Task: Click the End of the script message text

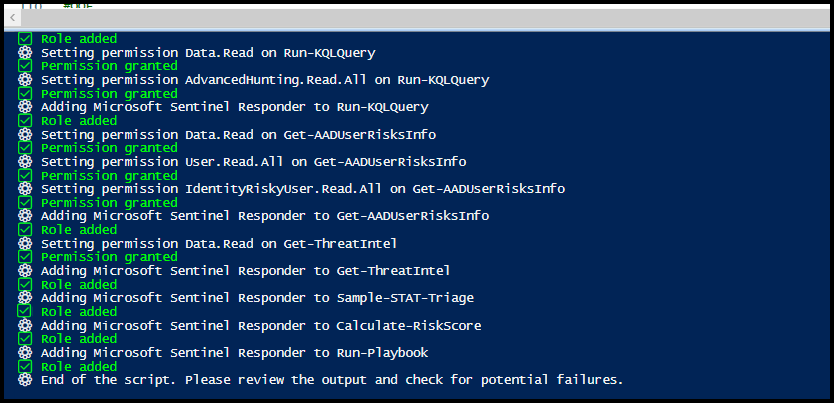Action: click(332, 380)
